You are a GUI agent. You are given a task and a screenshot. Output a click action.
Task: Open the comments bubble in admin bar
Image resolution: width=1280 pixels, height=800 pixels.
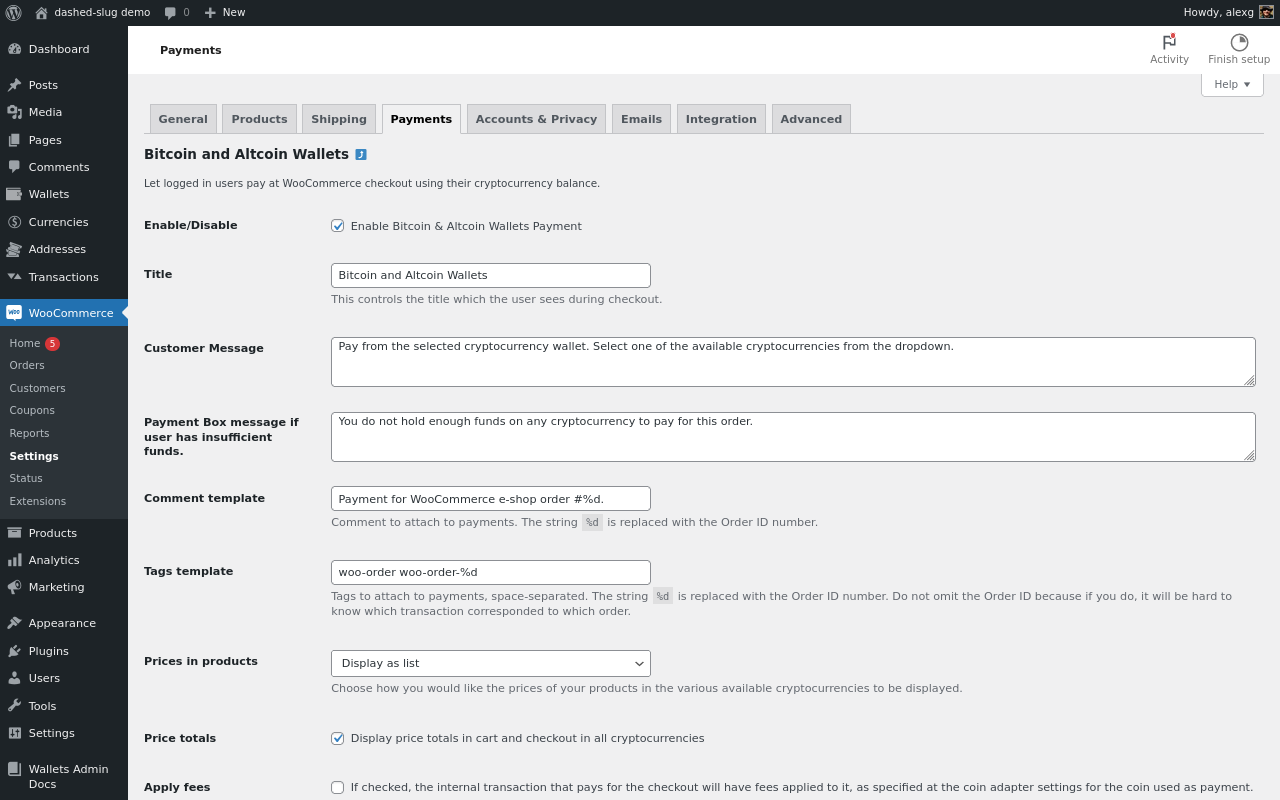[170, 13]
